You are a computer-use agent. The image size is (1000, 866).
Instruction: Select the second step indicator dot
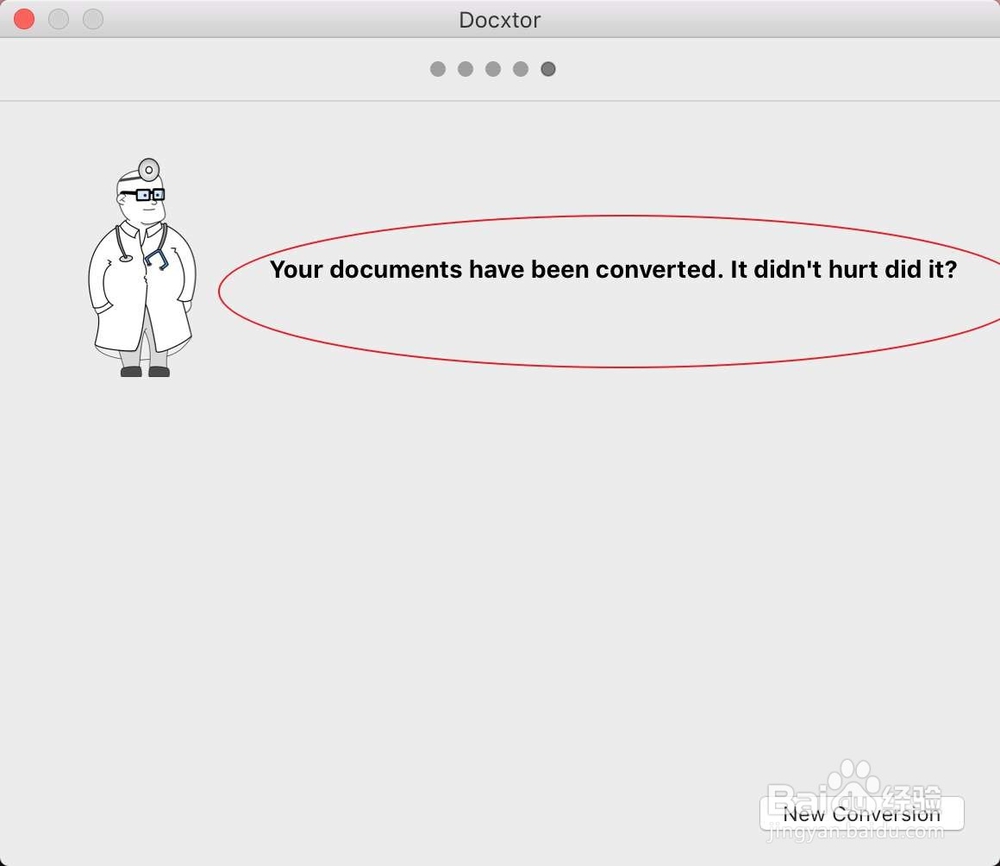(x=466, y=69)
